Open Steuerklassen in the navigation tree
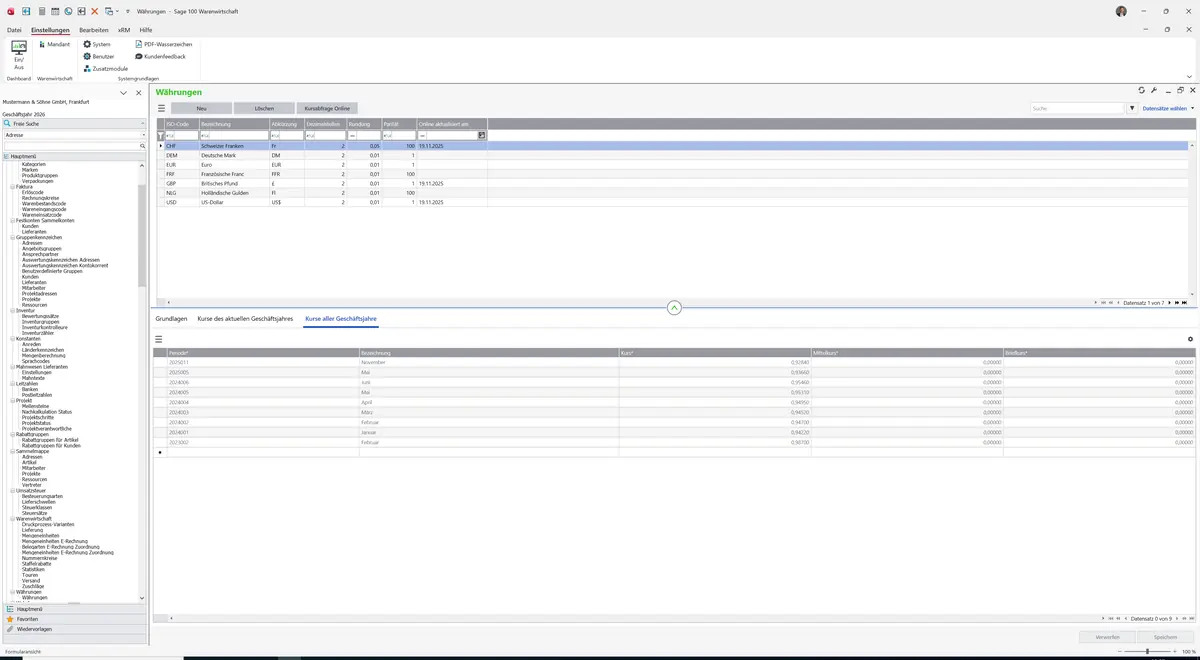Image resolution: width=1200 pixels, height=660 pixels. coord(37,507)
